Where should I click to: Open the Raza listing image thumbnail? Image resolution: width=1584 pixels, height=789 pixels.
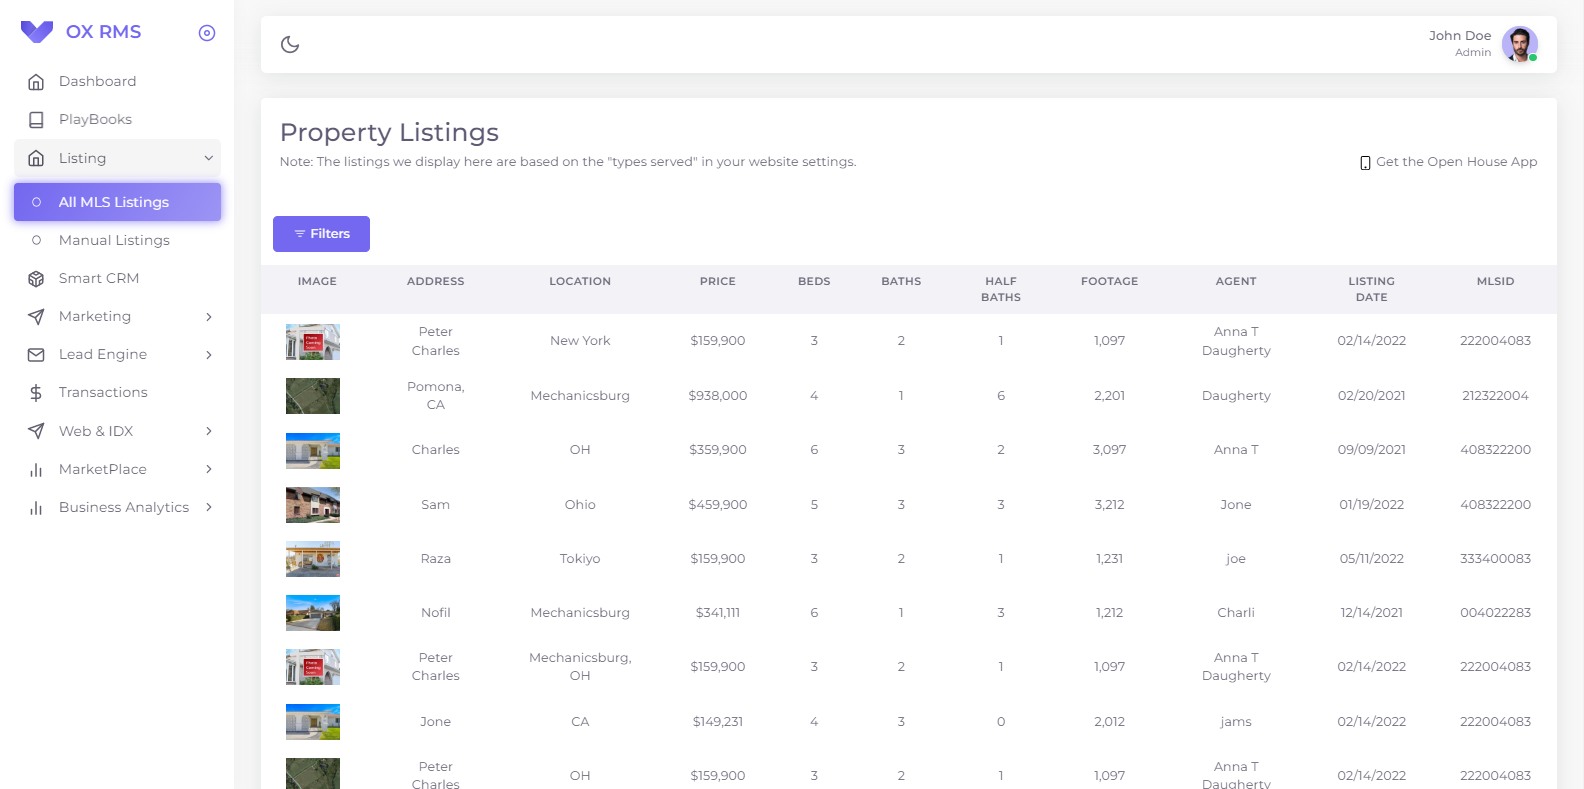click(x=313, y=559)
